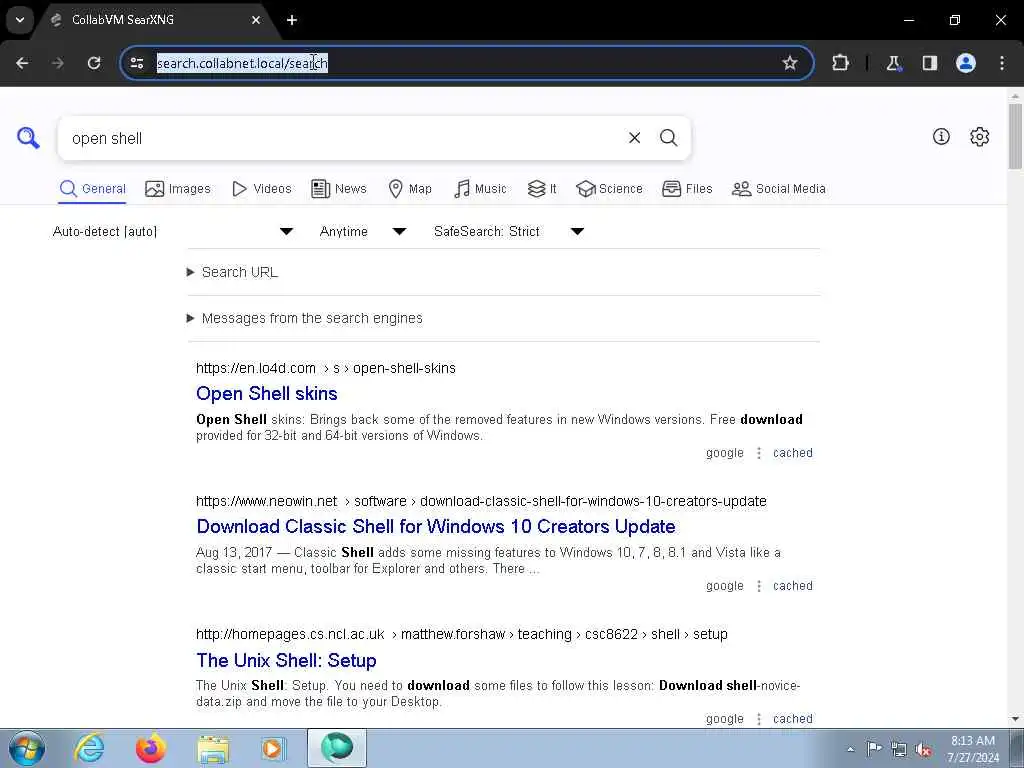Open Windows Explorer folder in taskbar
The width and height of the screenshot is (1024, 768).
(213, 748)
